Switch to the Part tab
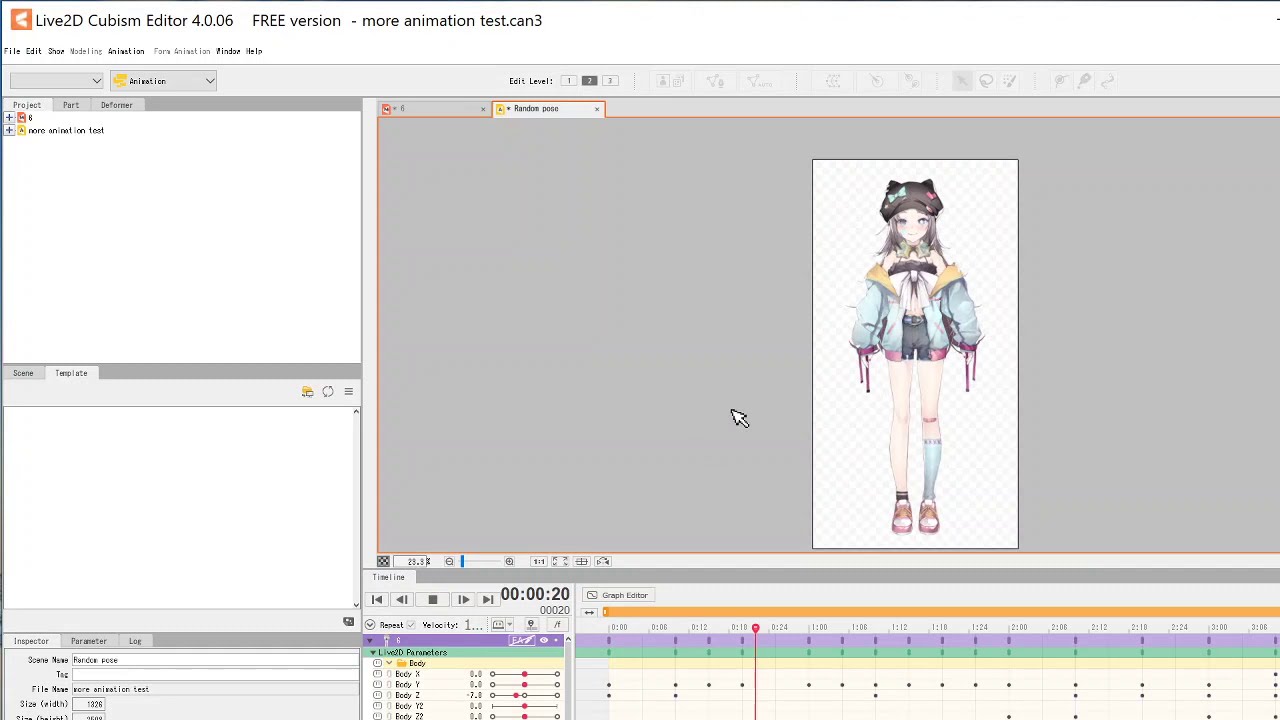Image resolution: width=1280 pixels, height=720 pixels. pos(71,105)
